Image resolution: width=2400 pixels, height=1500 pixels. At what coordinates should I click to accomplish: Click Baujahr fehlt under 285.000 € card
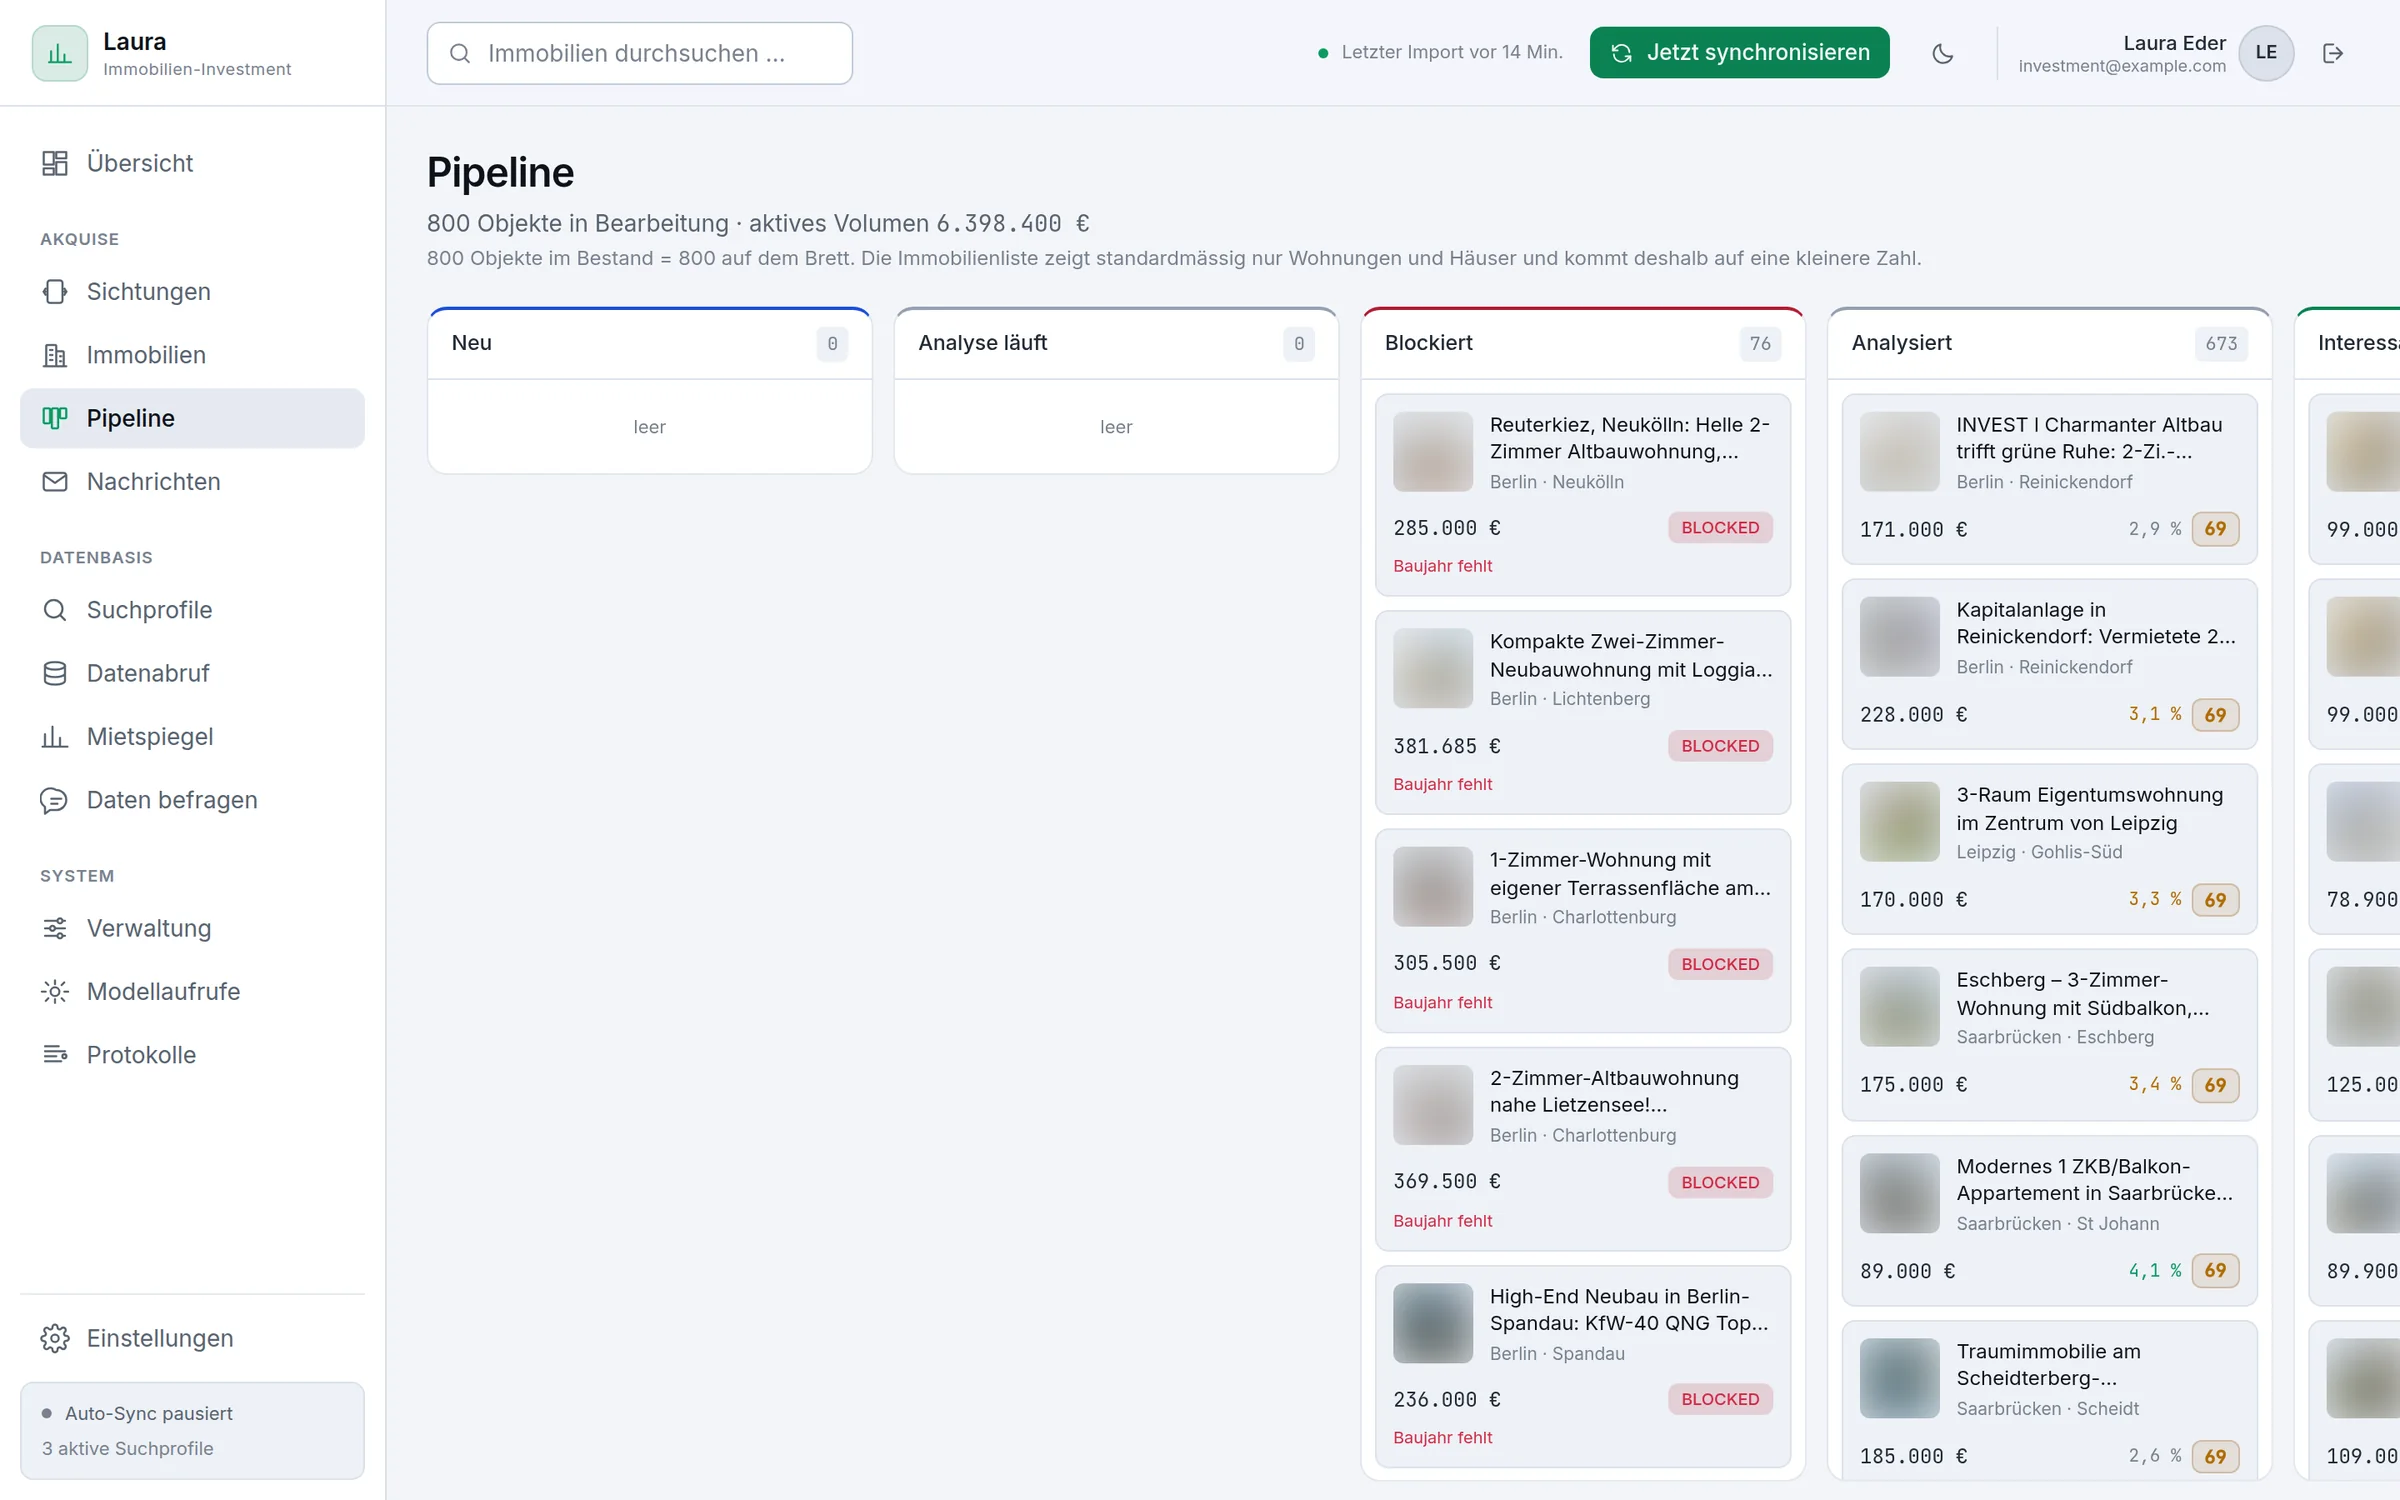coord(1442,566)
